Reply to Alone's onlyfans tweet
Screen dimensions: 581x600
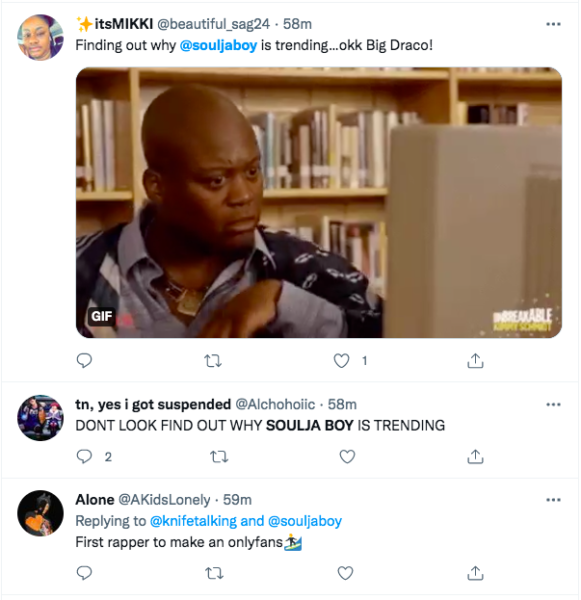click(x=84, y=573)
